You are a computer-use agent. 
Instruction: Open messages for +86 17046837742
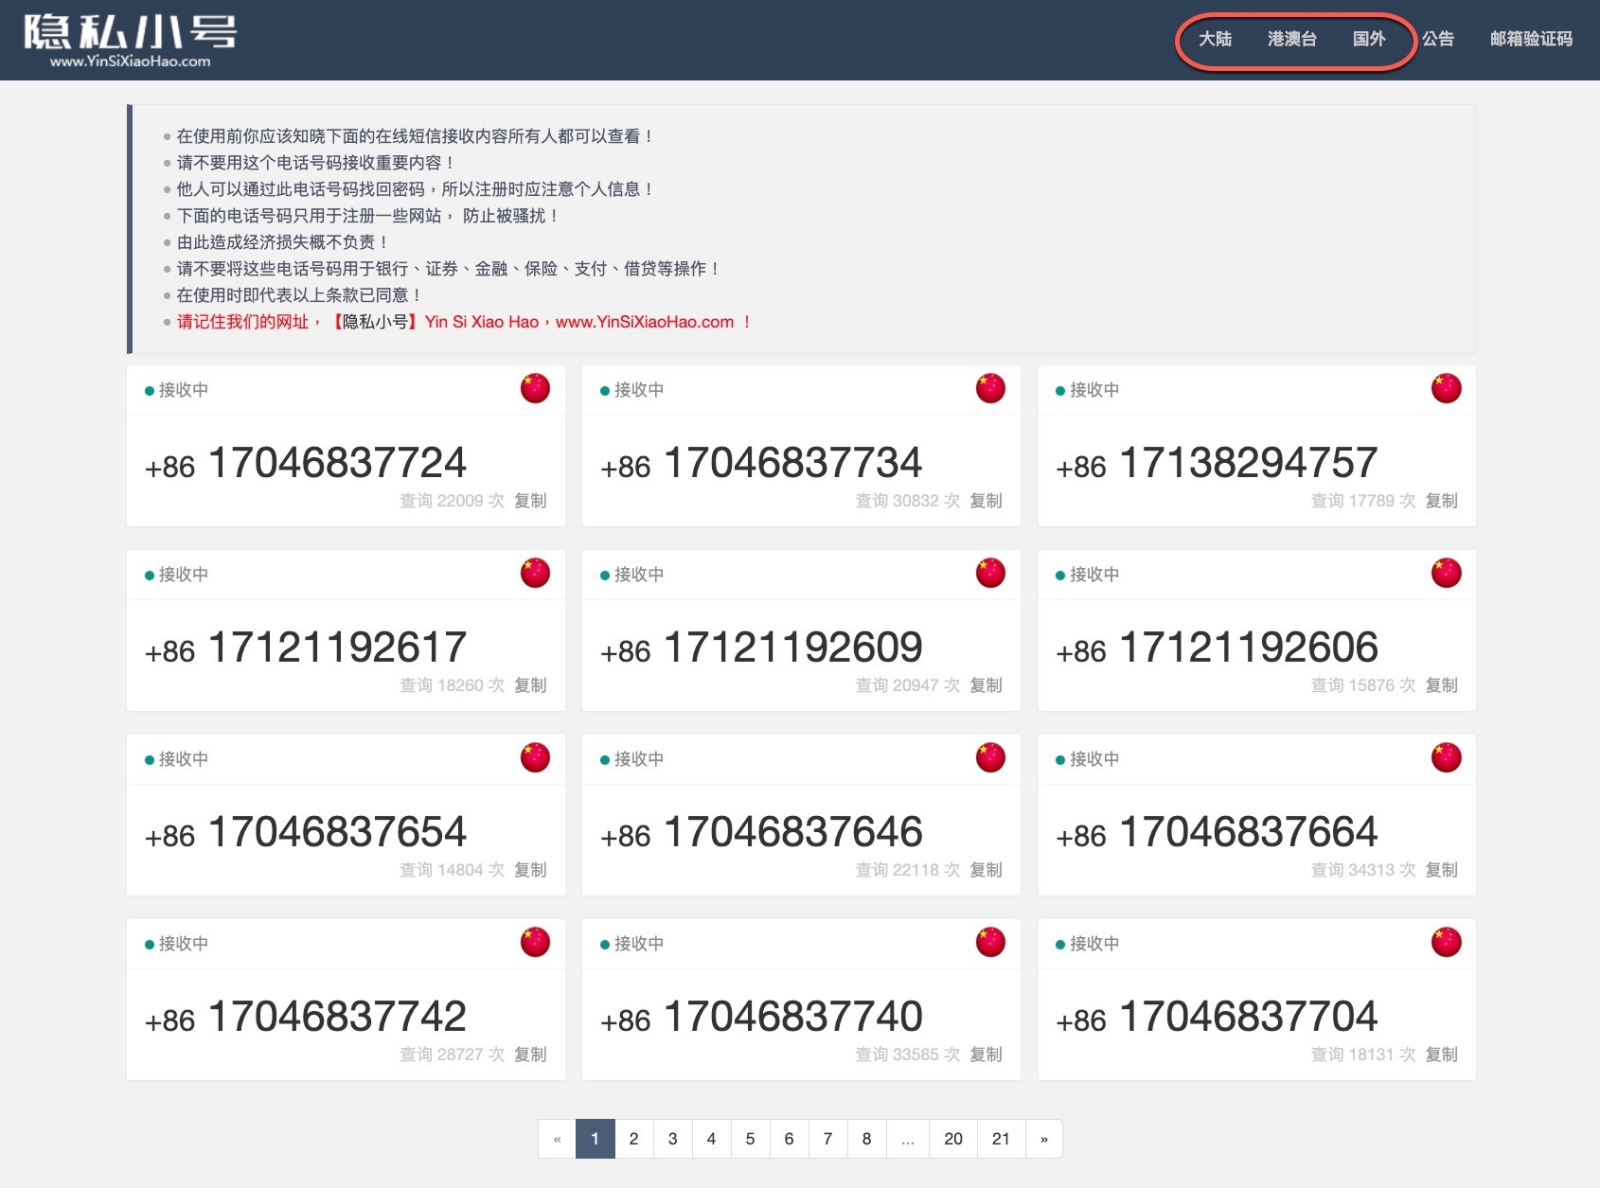point(305,1017)
